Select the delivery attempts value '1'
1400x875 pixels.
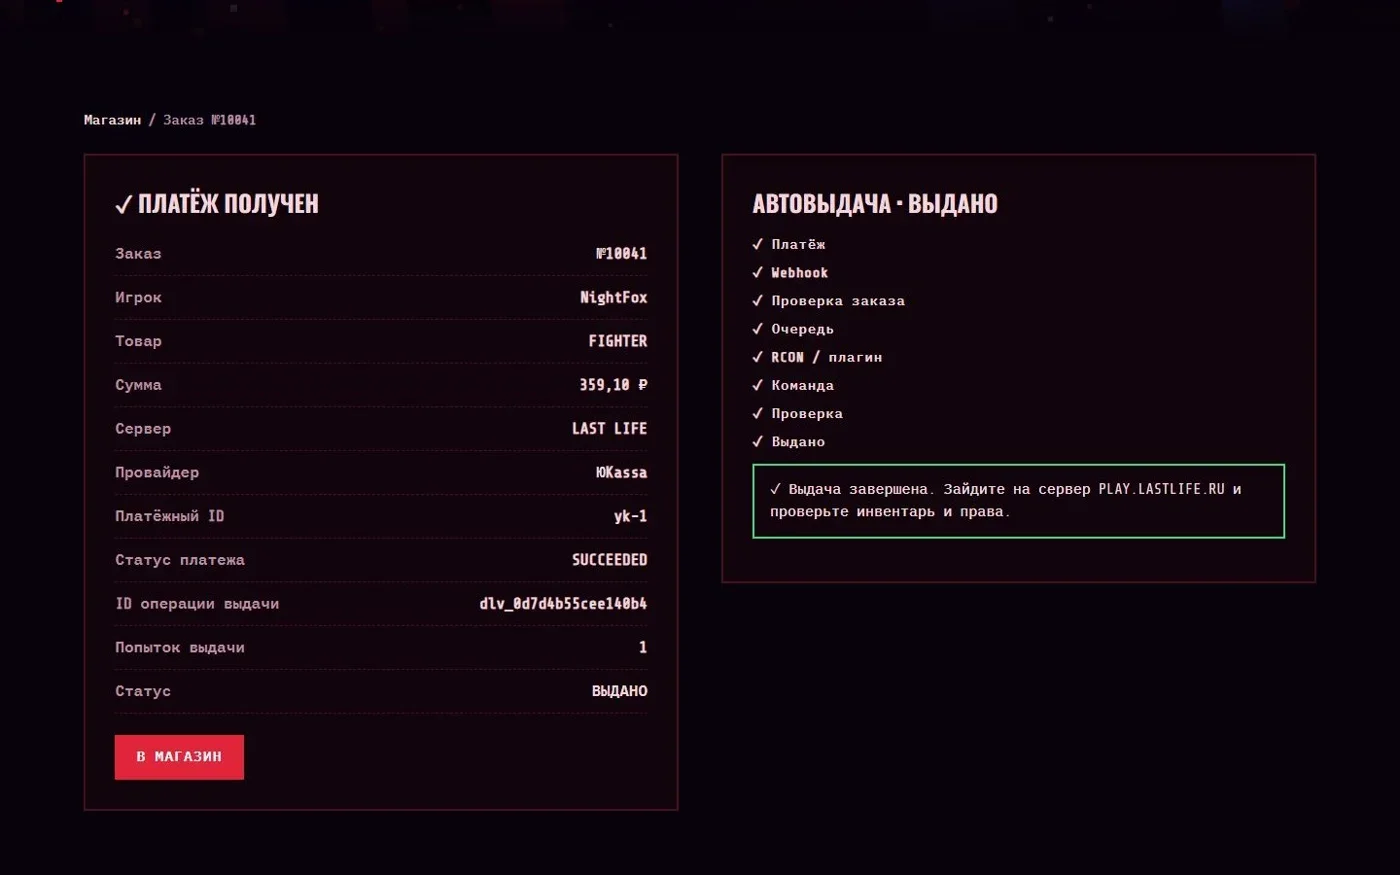click(x=643, y=648)
